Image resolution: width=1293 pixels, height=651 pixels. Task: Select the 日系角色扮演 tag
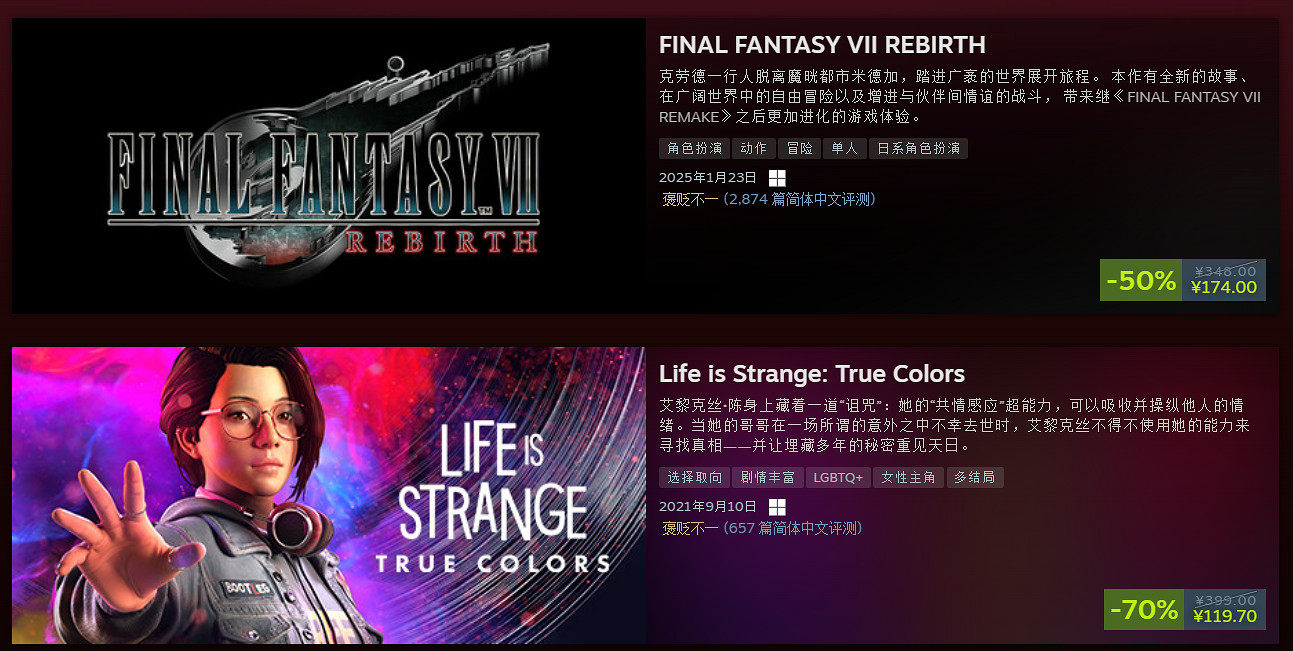point(918,149)
